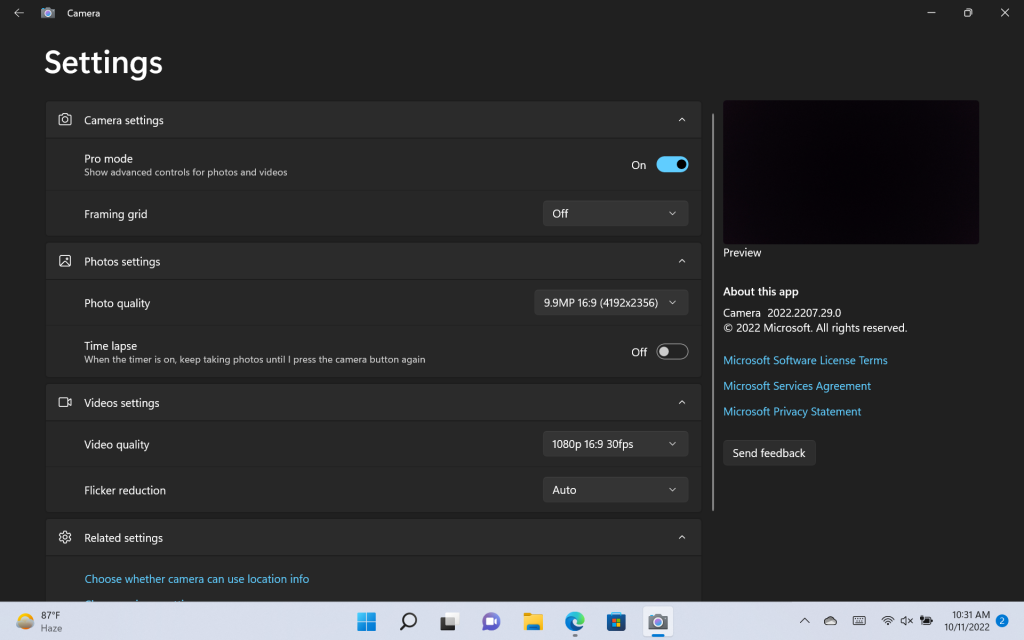Enable the Time lapse toggle

click(672, 351)
